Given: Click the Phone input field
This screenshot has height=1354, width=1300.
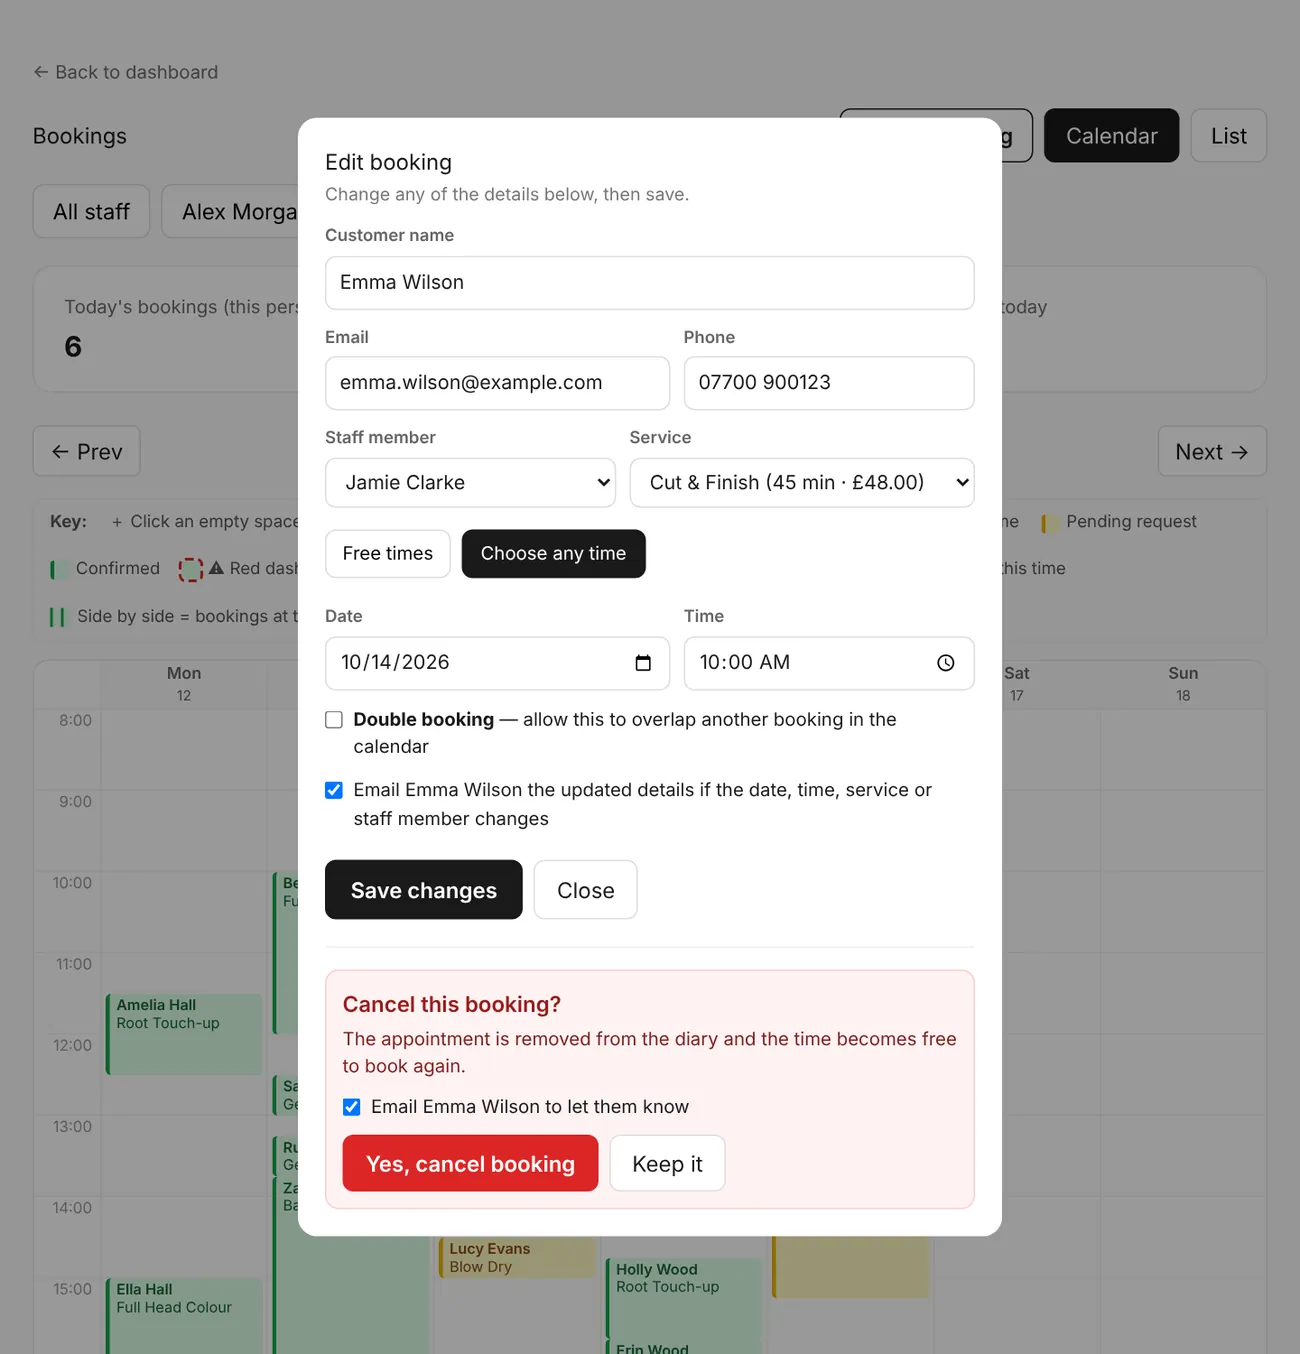Looking at the screenshot, I should tap(829, 383).
